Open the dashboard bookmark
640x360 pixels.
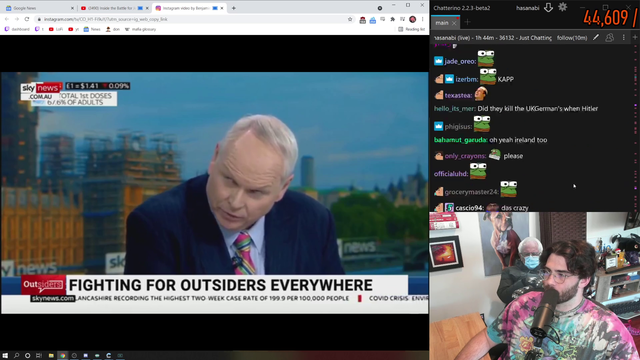[17, 29]
